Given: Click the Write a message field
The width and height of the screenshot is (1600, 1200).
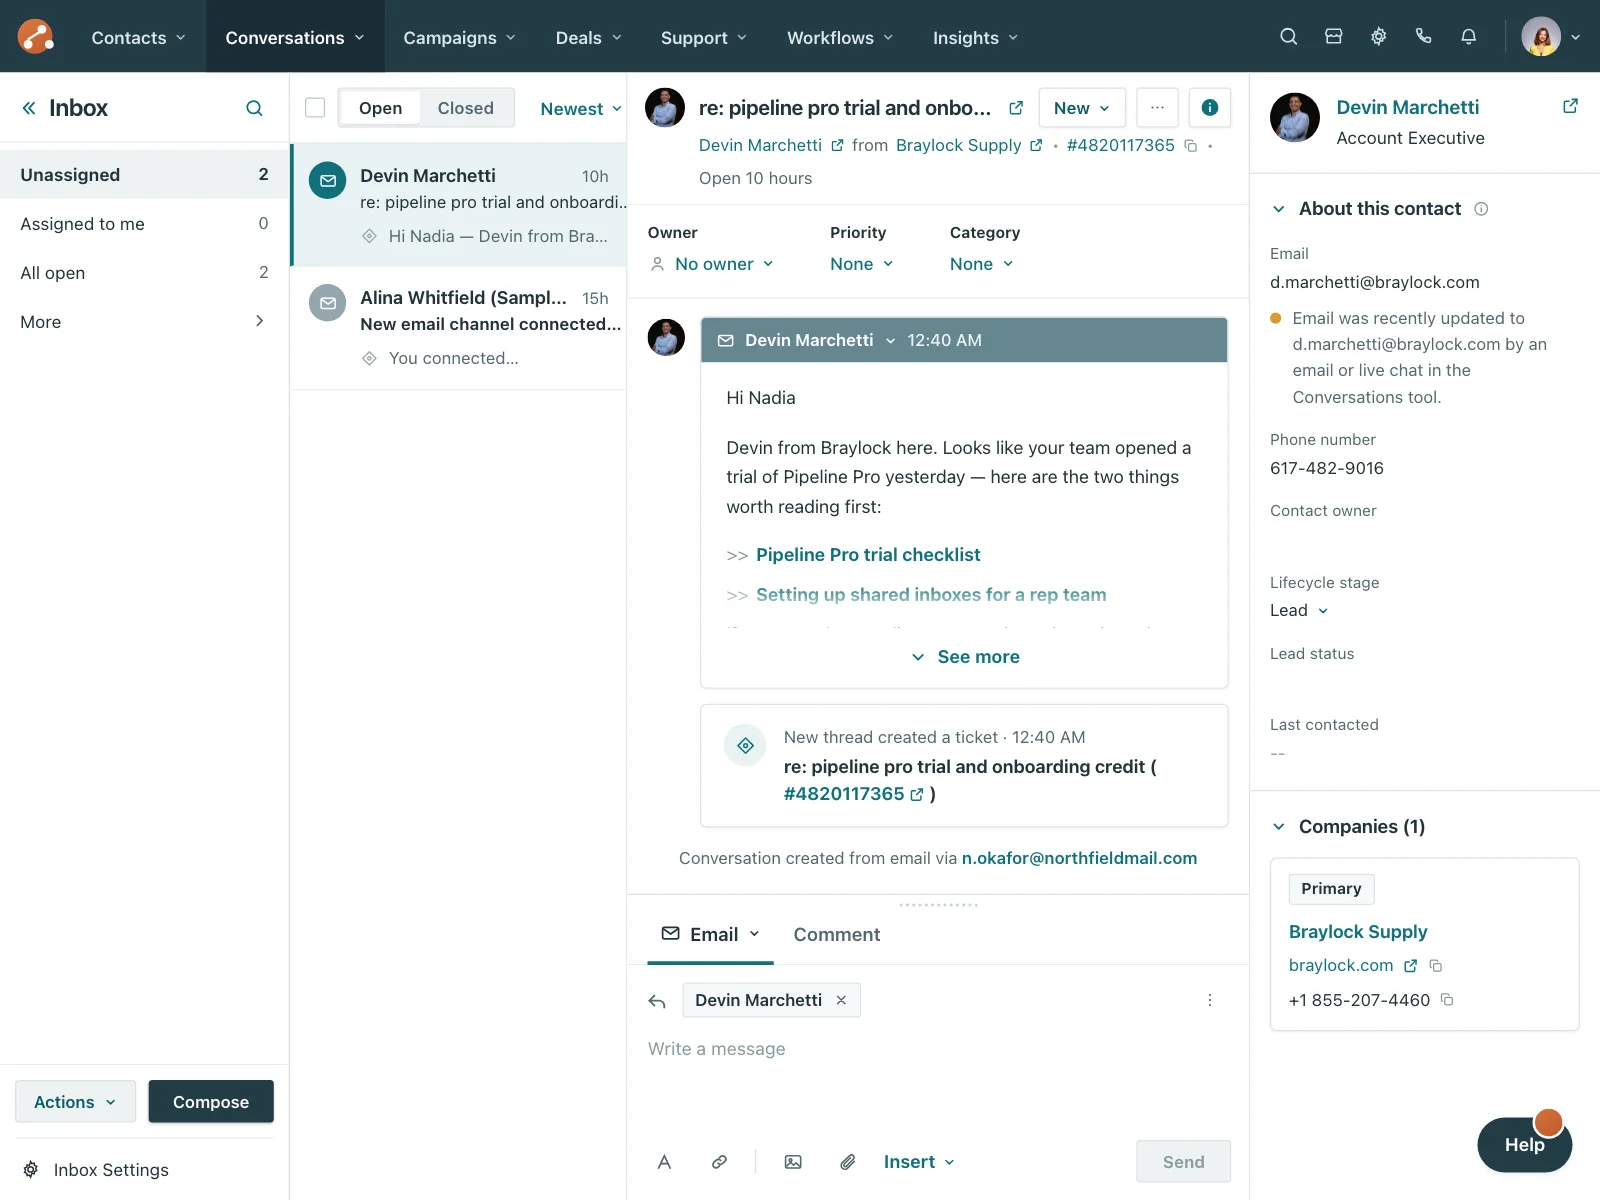Looking at the screenshot, I should coord(938,1050).
